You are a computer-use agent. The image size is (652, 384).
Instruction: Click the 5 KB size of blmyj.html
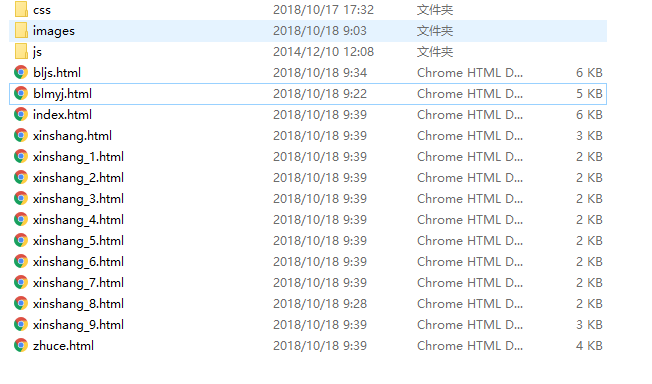(589, 94)
